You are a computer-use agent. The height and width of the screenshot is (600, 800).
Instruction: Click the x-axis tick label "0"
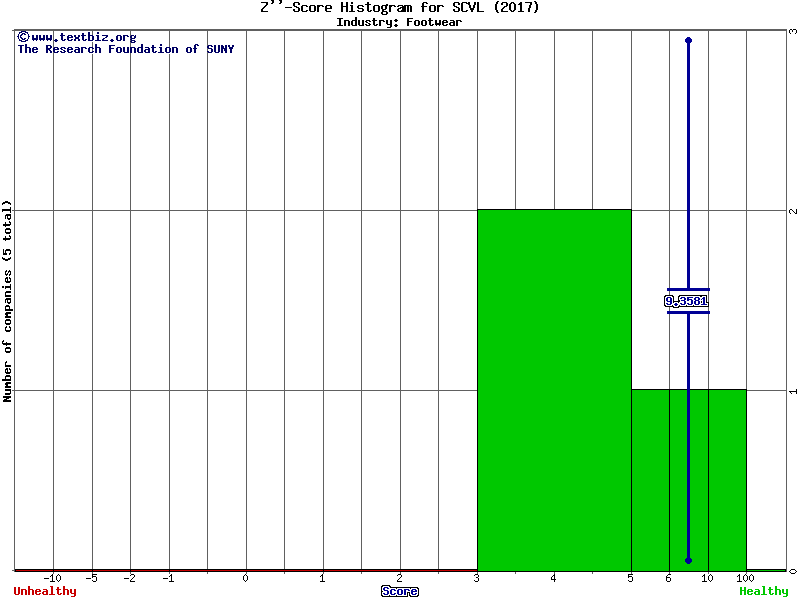[x=245, y=578]
